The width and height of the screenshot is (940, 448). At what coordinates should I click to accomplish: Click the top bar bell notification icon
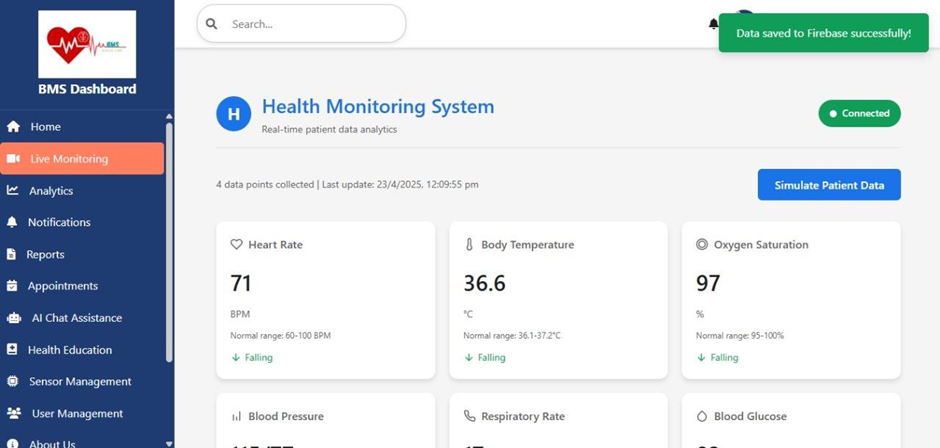coord(713,24)
